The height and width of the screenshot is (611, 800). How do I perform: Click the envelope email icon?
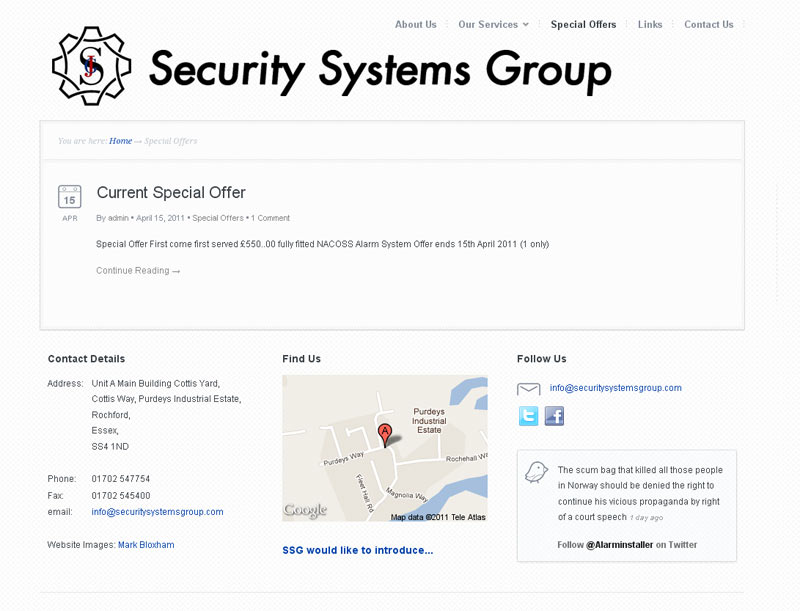[x=528, y=389]
